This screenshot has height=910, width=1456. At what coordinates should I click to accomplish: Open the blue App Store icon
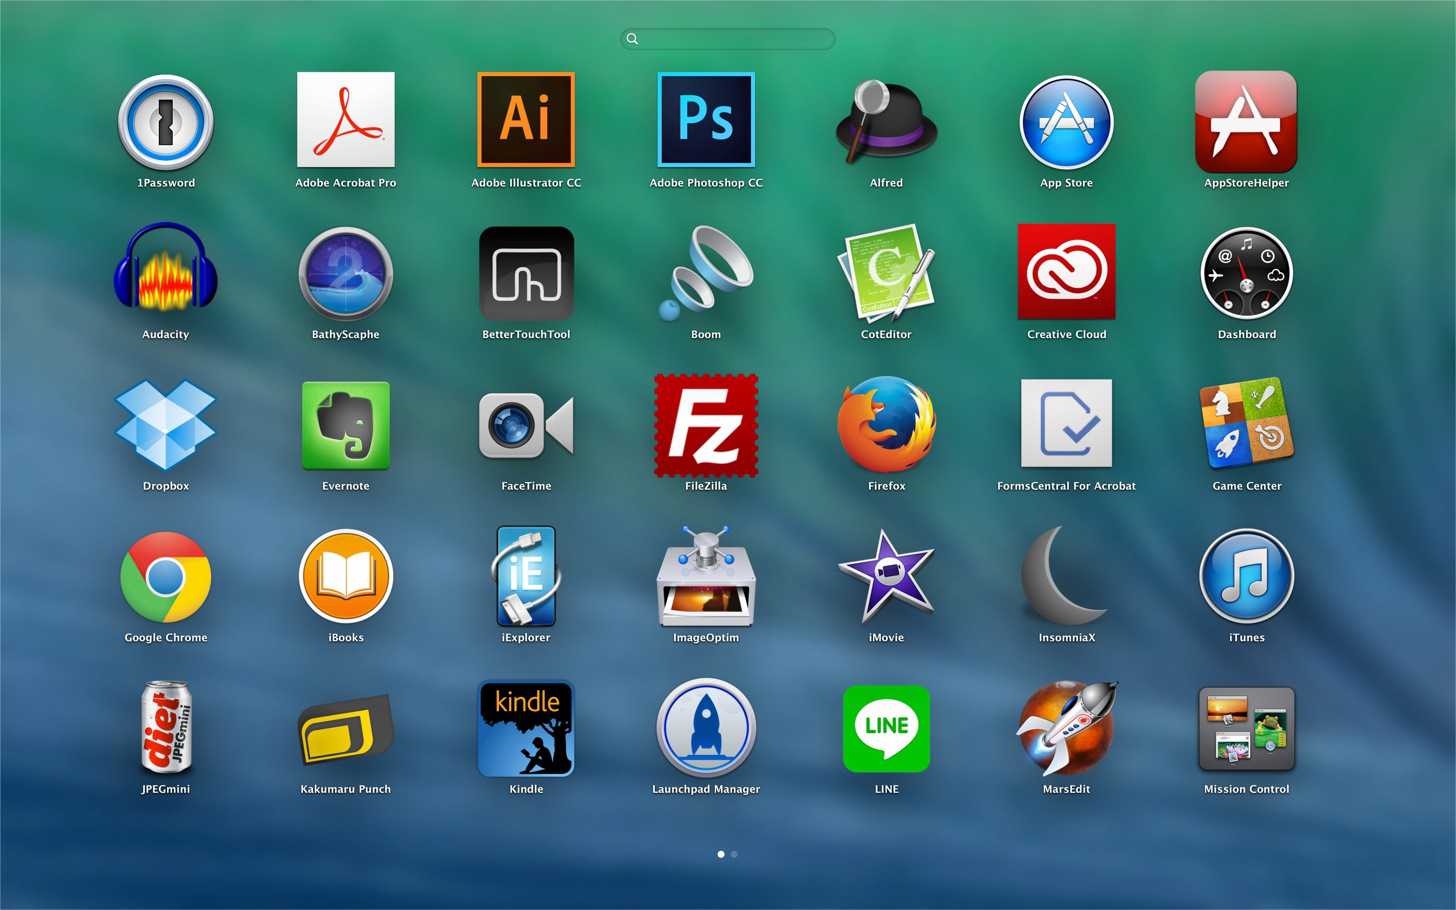click(x=1067, y=122)
